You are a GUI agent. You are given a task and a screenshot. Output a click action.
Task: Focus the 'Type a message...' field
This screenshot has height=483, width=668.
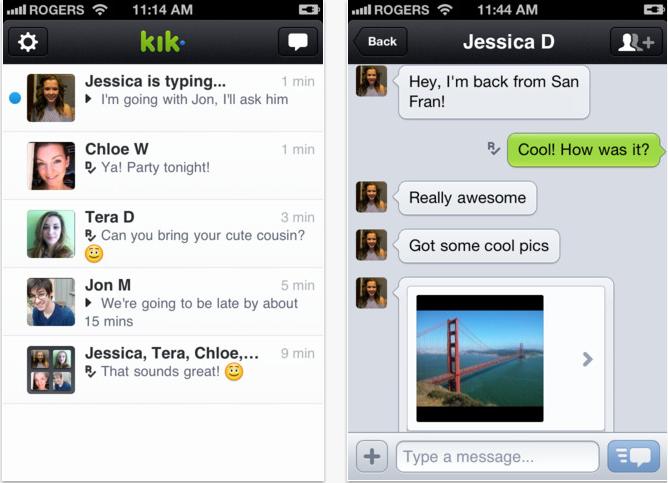coord(498,457)
